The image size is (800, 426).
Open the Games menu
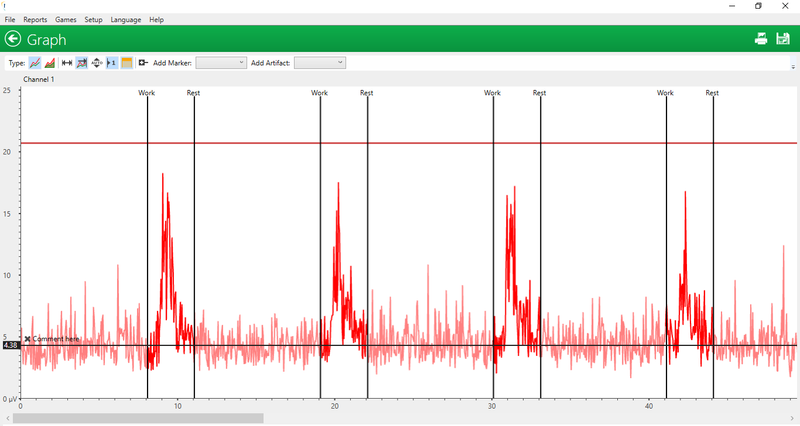coord(66,20)
